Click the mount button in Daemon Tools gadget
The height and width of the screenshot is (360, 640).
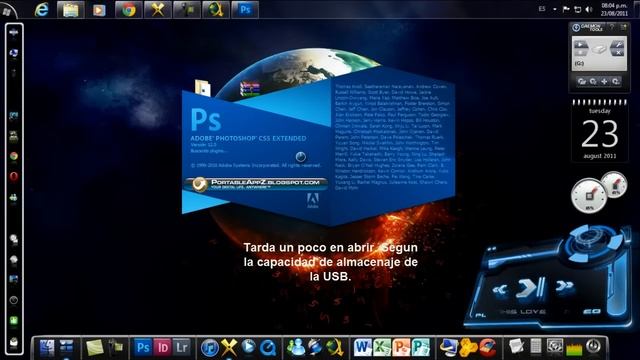580,44
